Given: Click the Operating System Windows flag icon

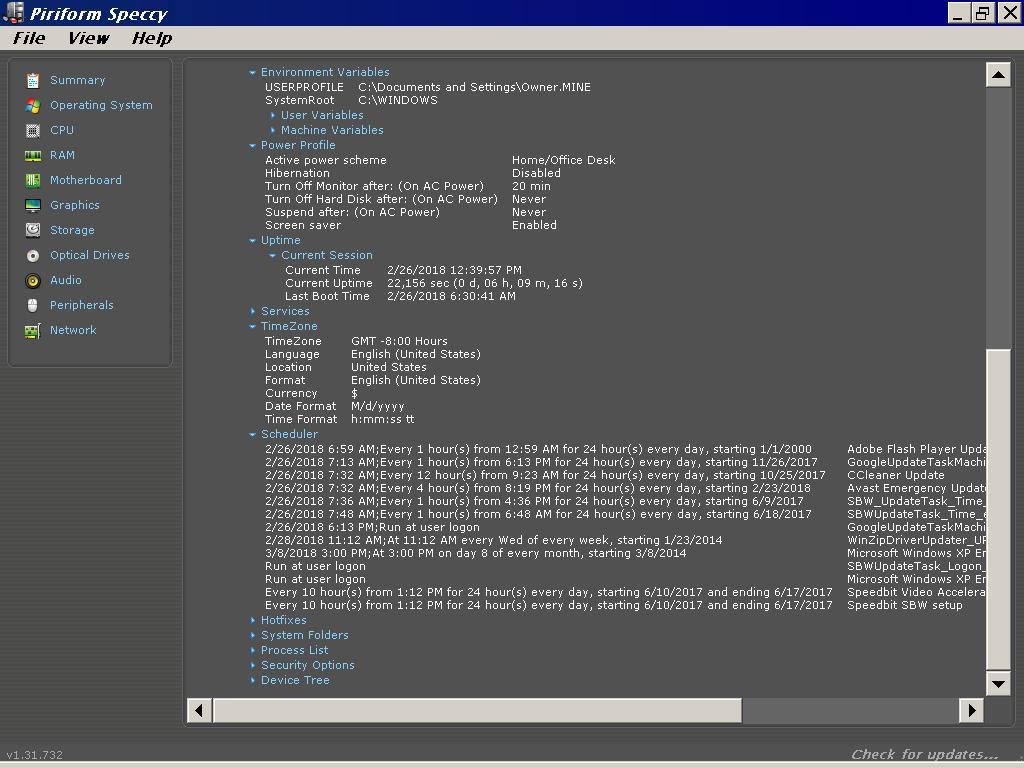Looking at the screenshot, I should pos(33,105).
